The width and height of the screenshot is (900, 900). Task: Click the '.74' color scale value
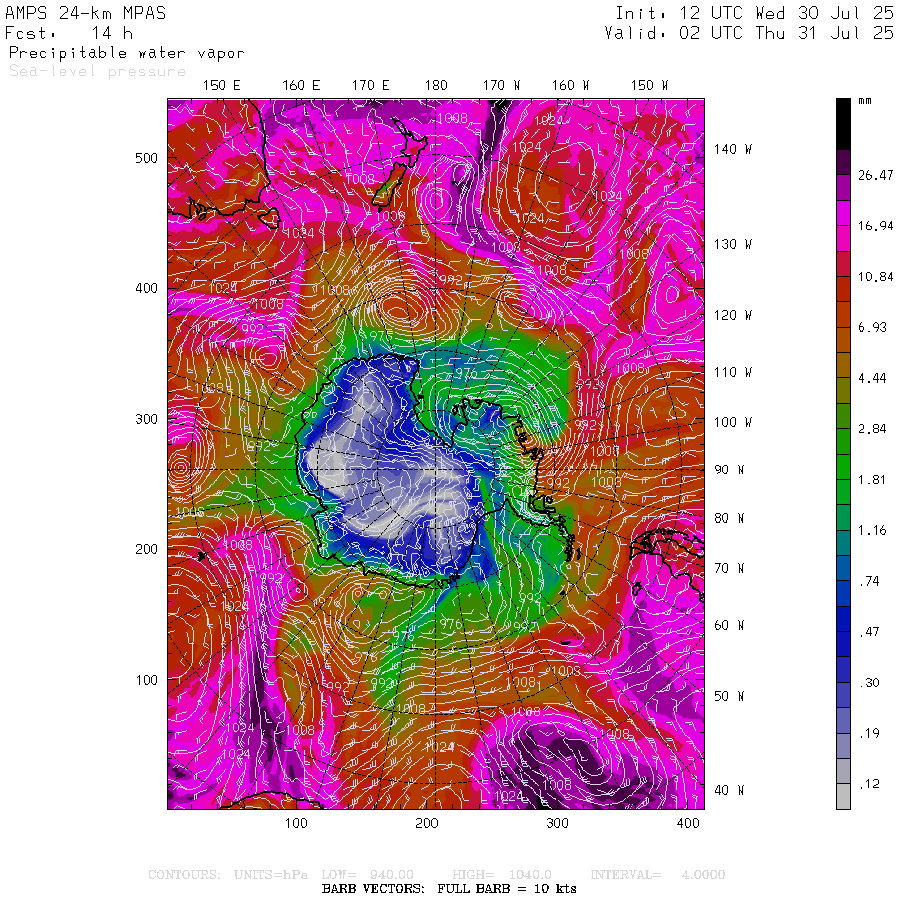coord(870,581)
